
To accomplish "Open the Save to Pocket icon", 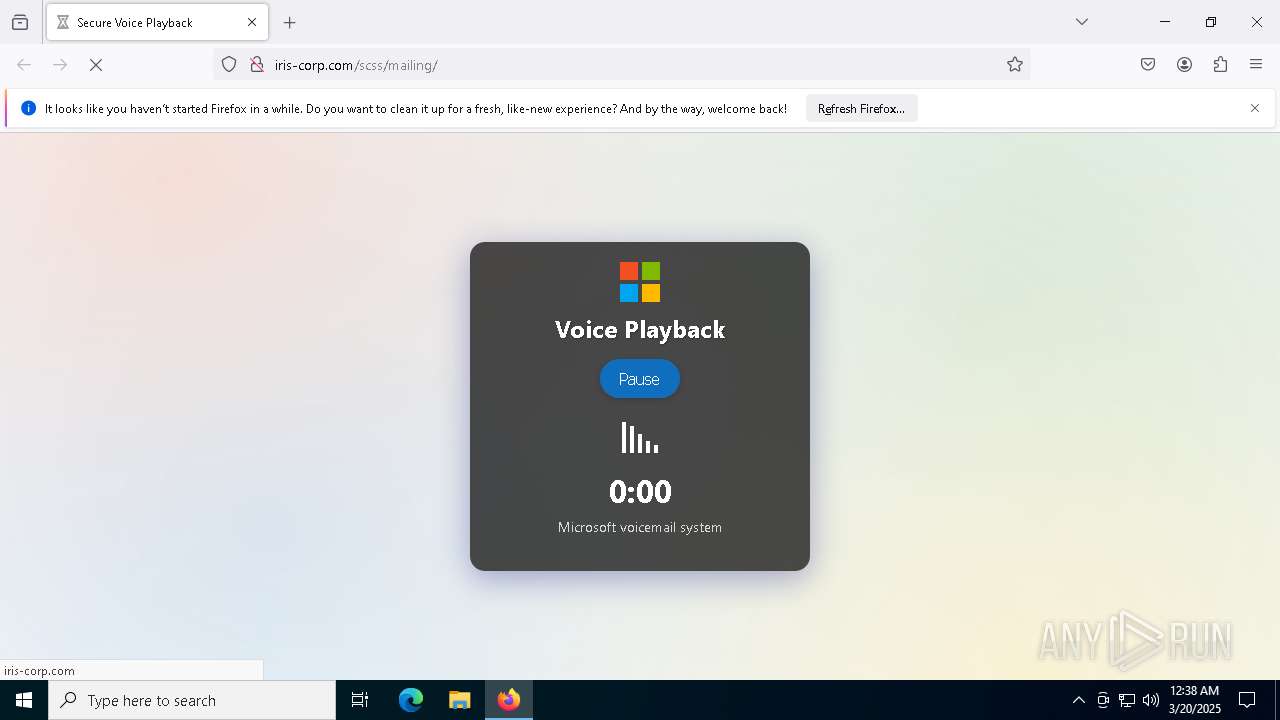I will (1148, 65).
